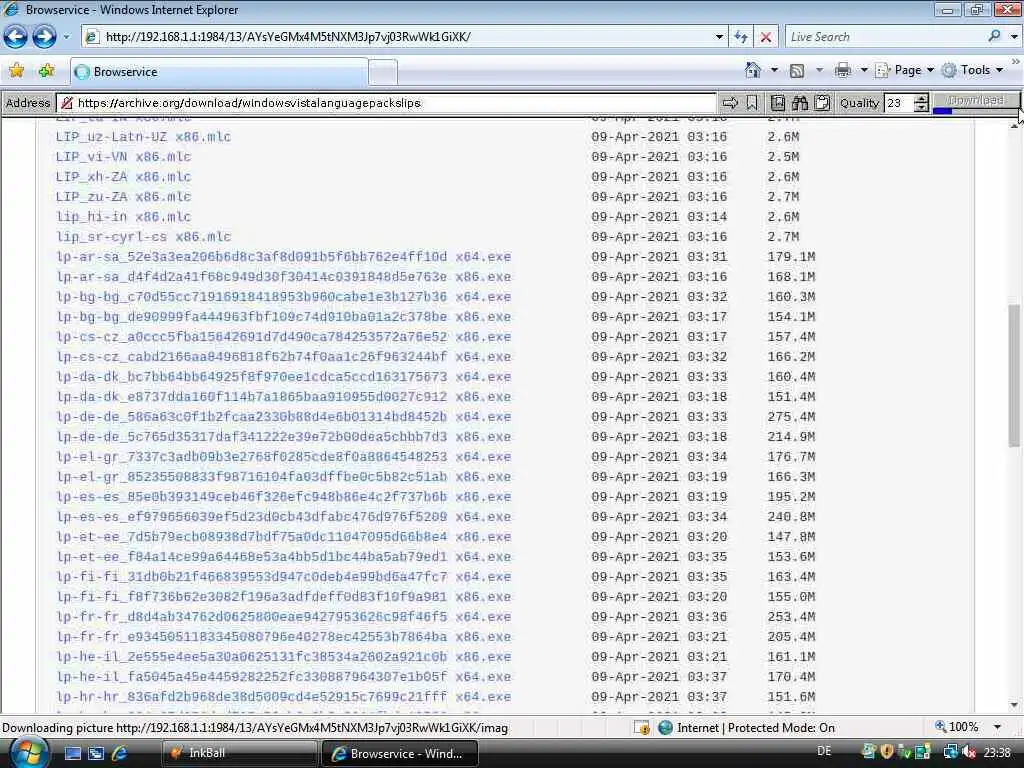Expand the Feeds dropdown arrow
Screen dimensions: 1024x768
(x=819, y=70)
